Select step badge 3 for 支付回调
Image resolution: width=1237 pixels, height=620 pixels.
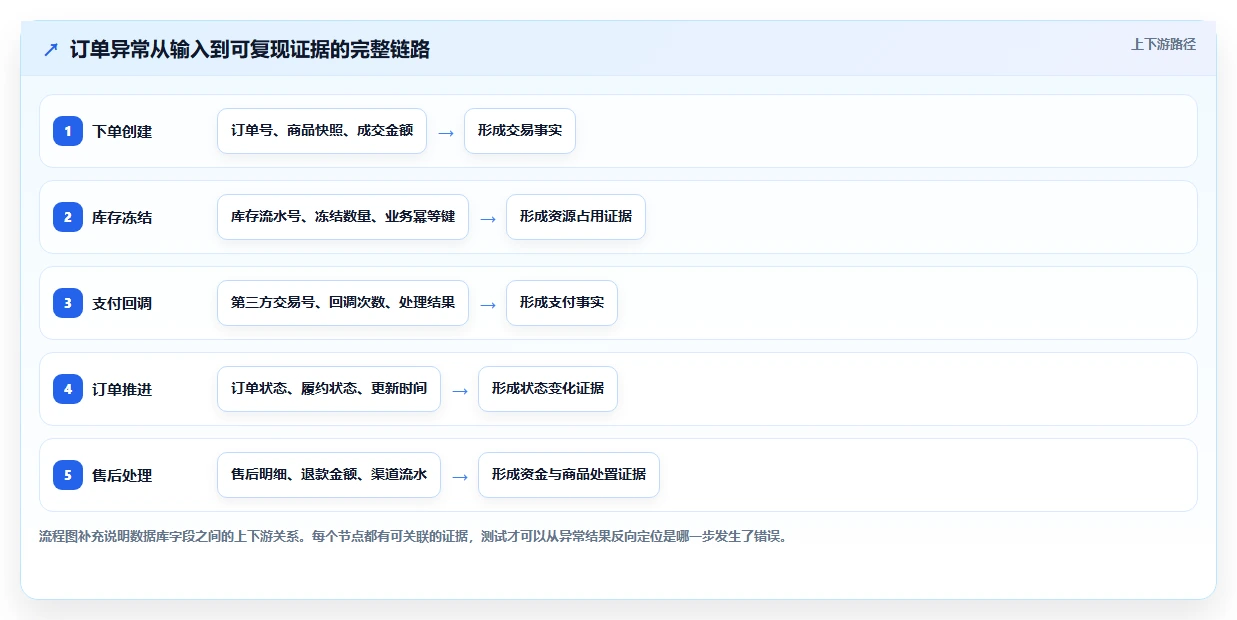point(68,303)
